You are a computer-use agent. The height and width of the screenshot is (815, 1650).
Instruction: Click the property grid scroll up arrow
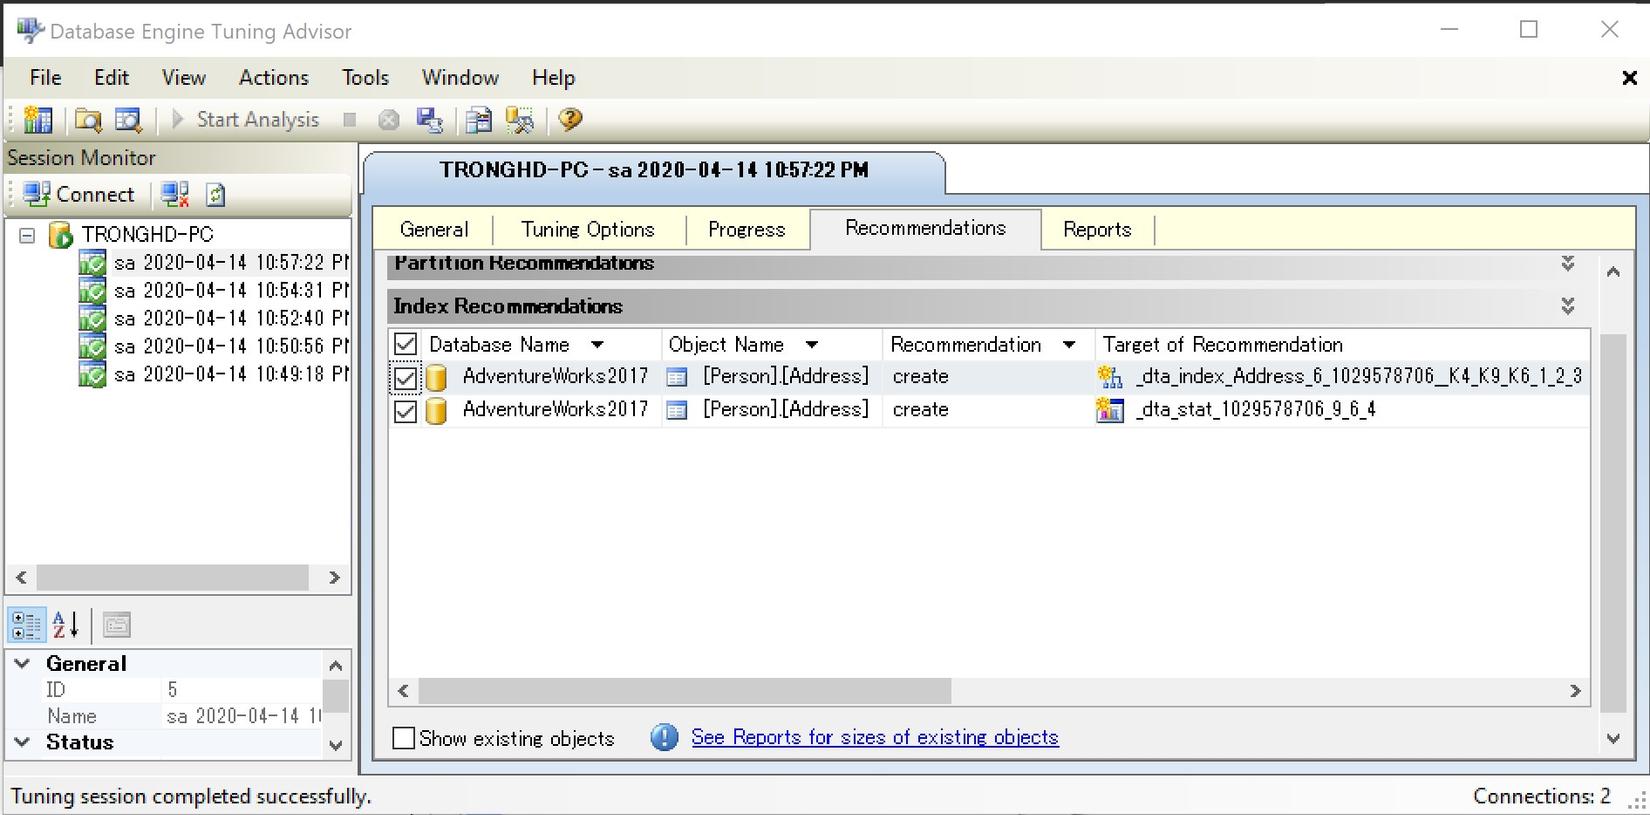[x=336, y=665]
